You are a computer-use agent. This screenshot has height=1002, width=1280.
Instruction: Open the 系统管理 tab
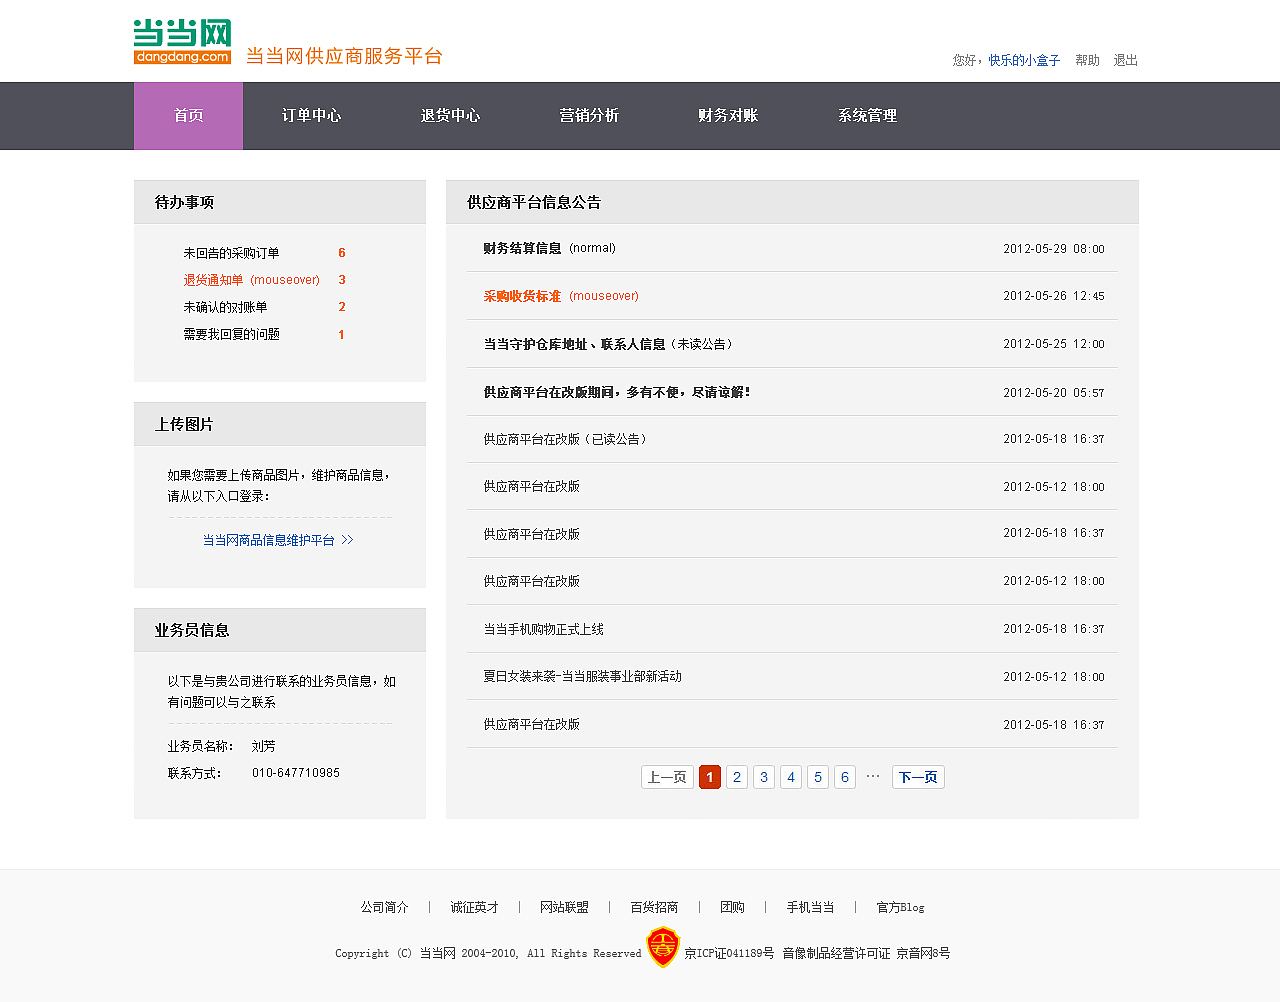pyautogui.click(x=868, y=115)
